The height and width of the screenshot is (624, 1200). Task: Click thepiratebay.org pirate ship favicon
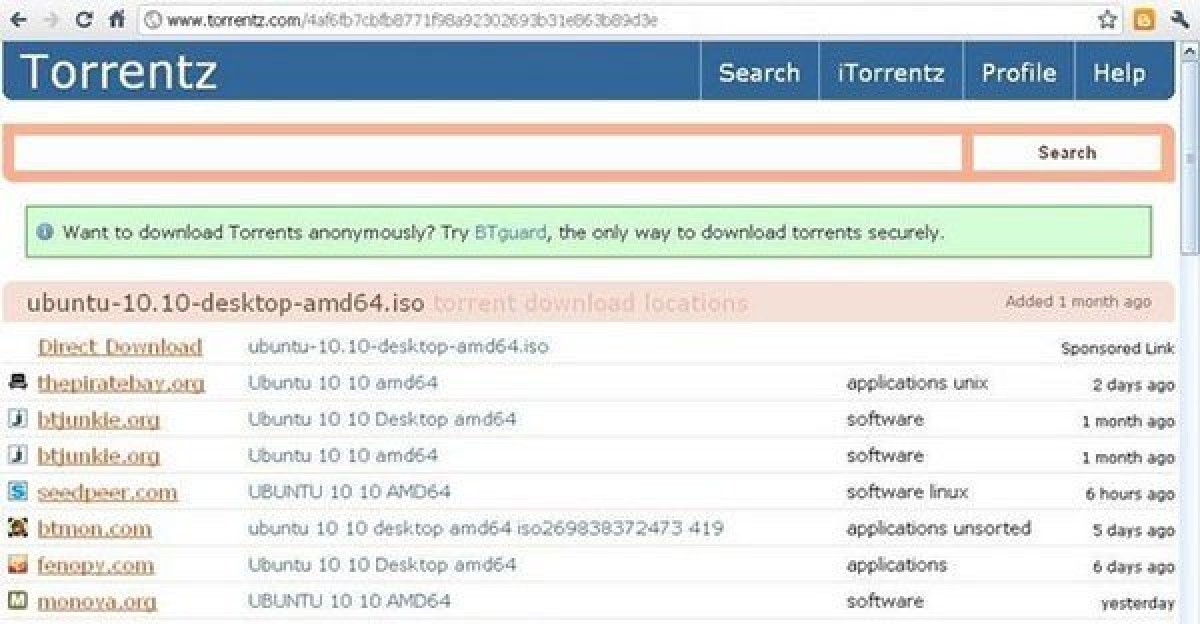click(17, 382)
